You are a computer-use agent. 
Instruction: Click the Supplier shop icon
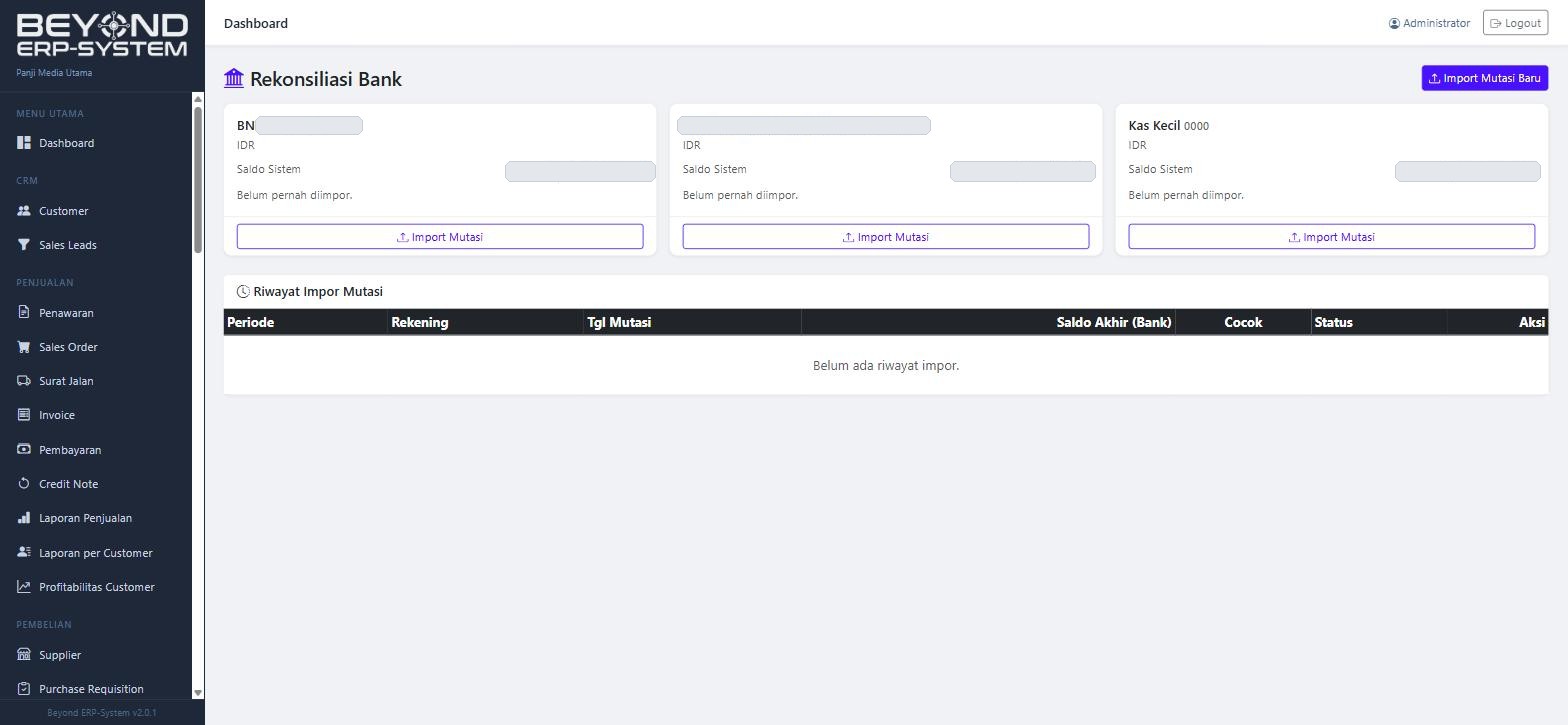24,655
